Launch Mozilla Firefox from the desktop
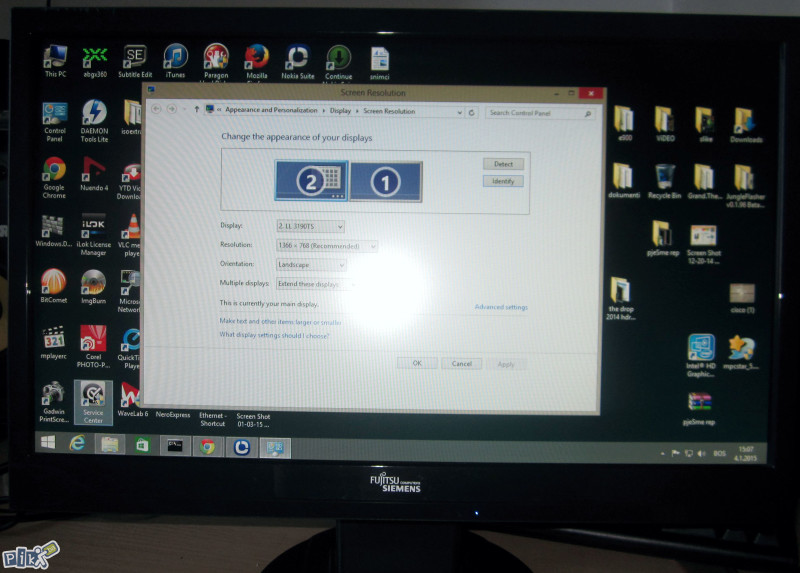The height and width of the screenshot is (573, 800). pyautogui.click(x=257, y=62)
